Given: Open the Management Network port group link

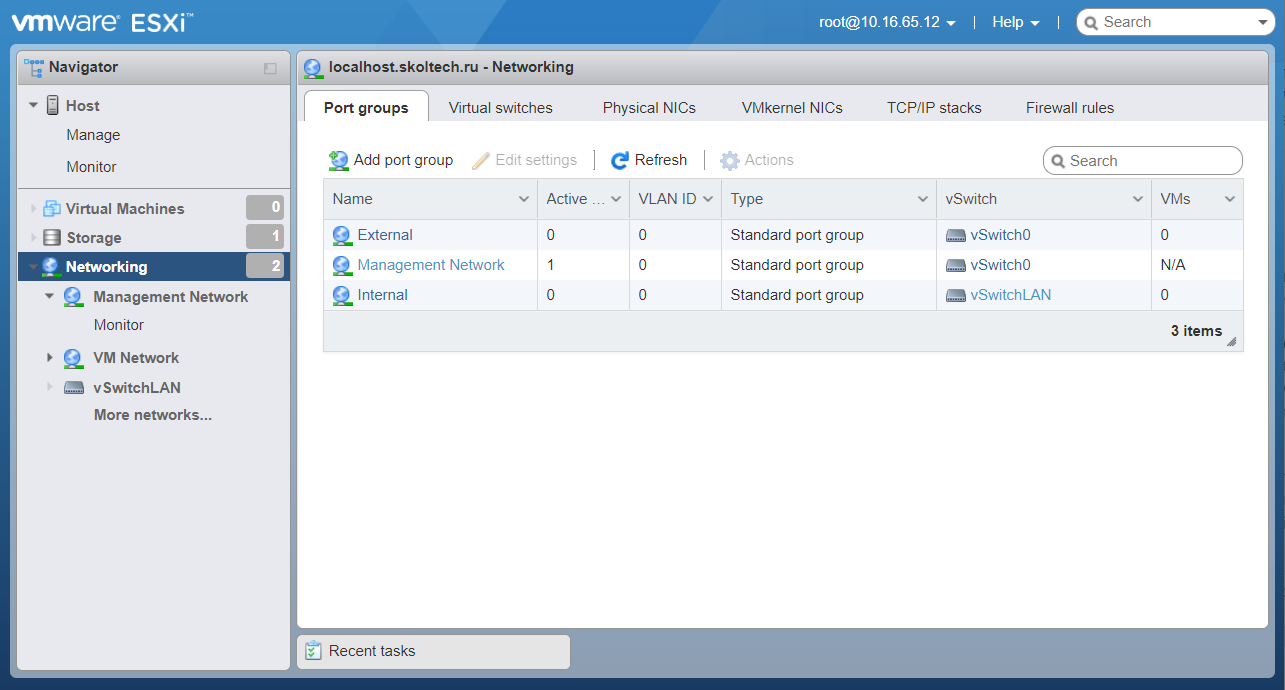Looking at the screenshot, I should (431, 265).
